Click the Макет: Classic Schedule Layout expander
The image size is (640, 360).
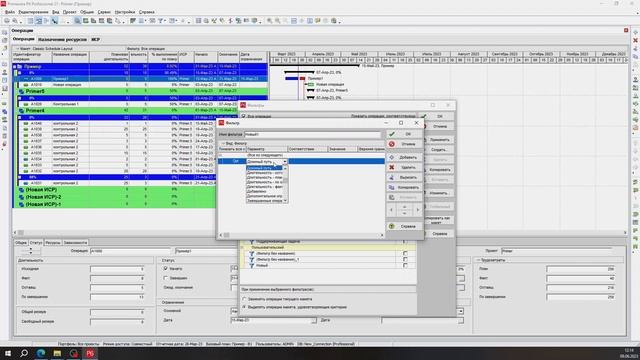(18, 49)
